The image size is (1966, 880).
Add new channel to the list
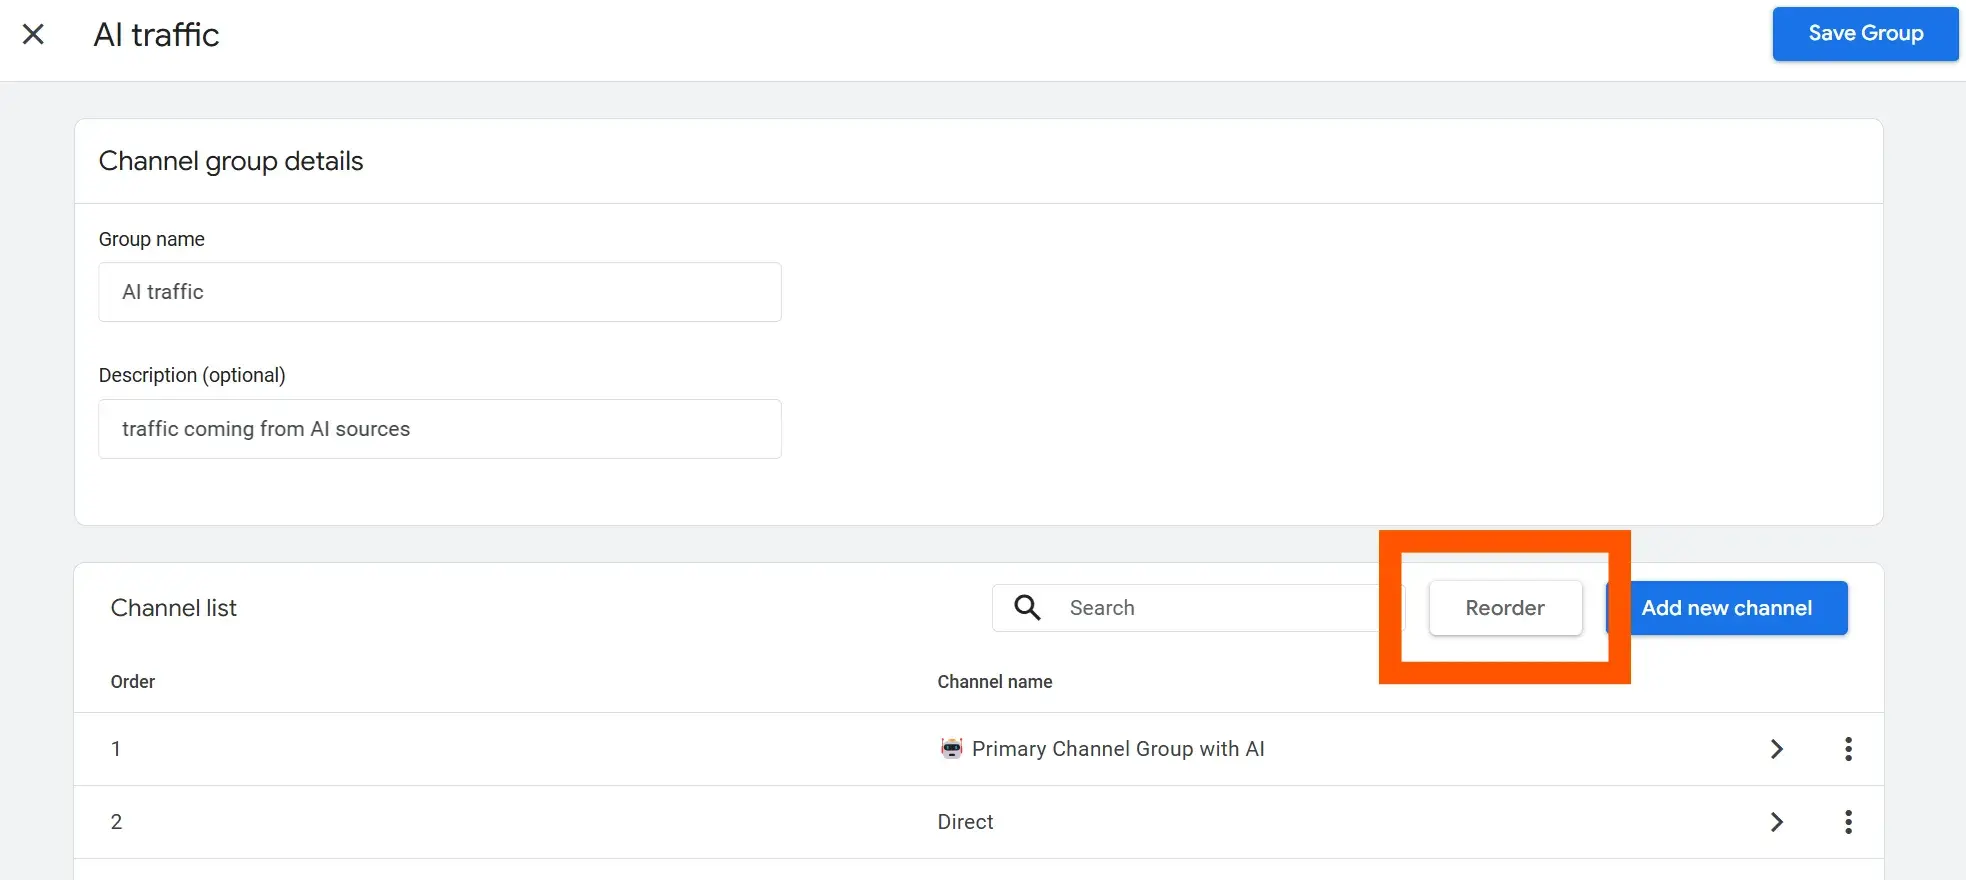(1727, 608)
